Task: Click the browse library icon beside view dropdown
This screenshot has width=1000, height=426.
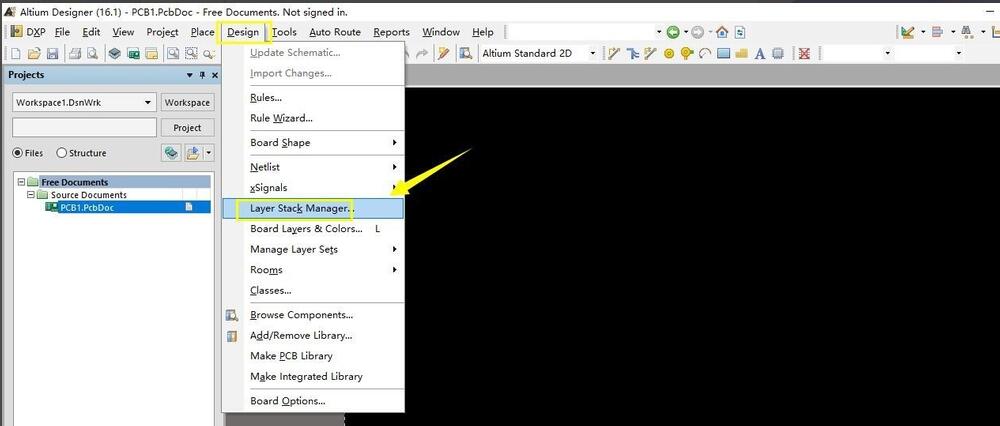Action: pos(466,54)
